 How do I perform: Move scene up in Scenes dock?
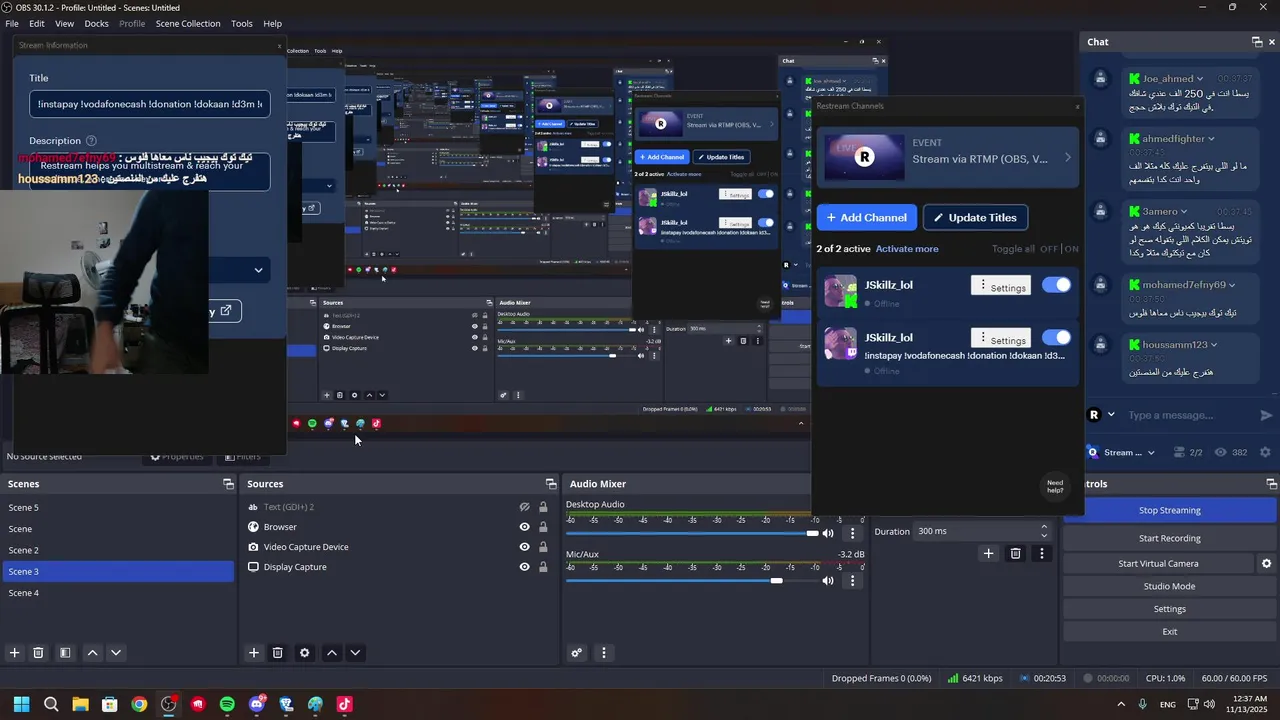pyautogui.click(x=92, y=653)
